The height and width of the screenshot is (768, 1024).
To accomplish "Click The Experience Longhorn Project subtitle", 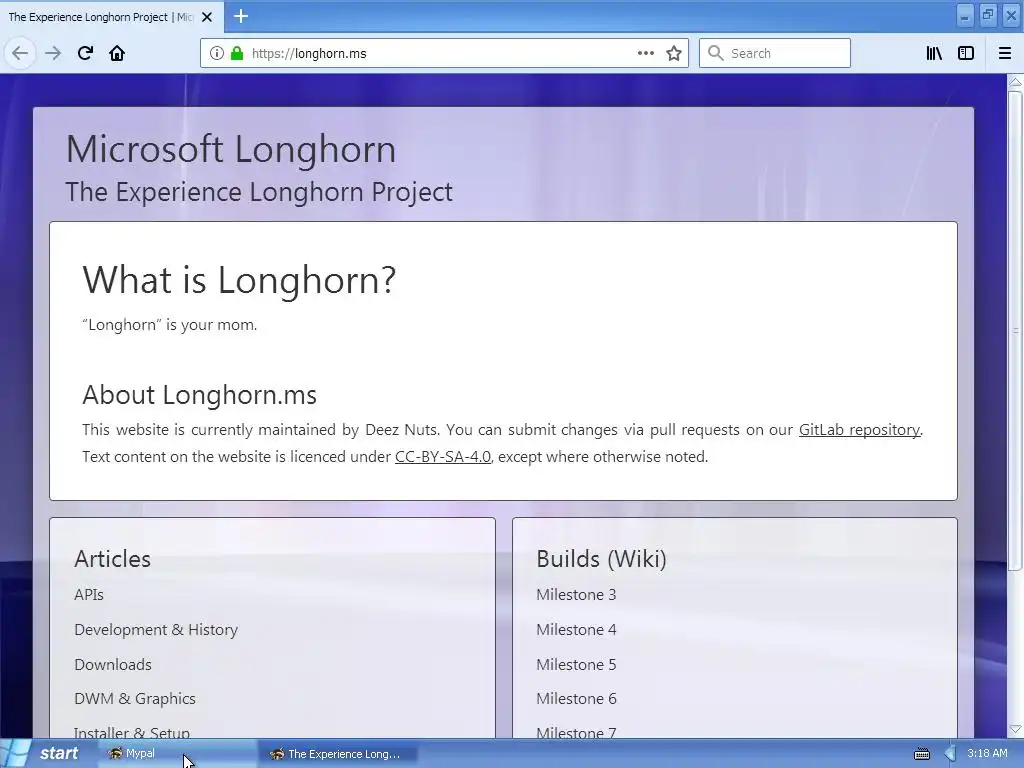I will click(259, 192).
